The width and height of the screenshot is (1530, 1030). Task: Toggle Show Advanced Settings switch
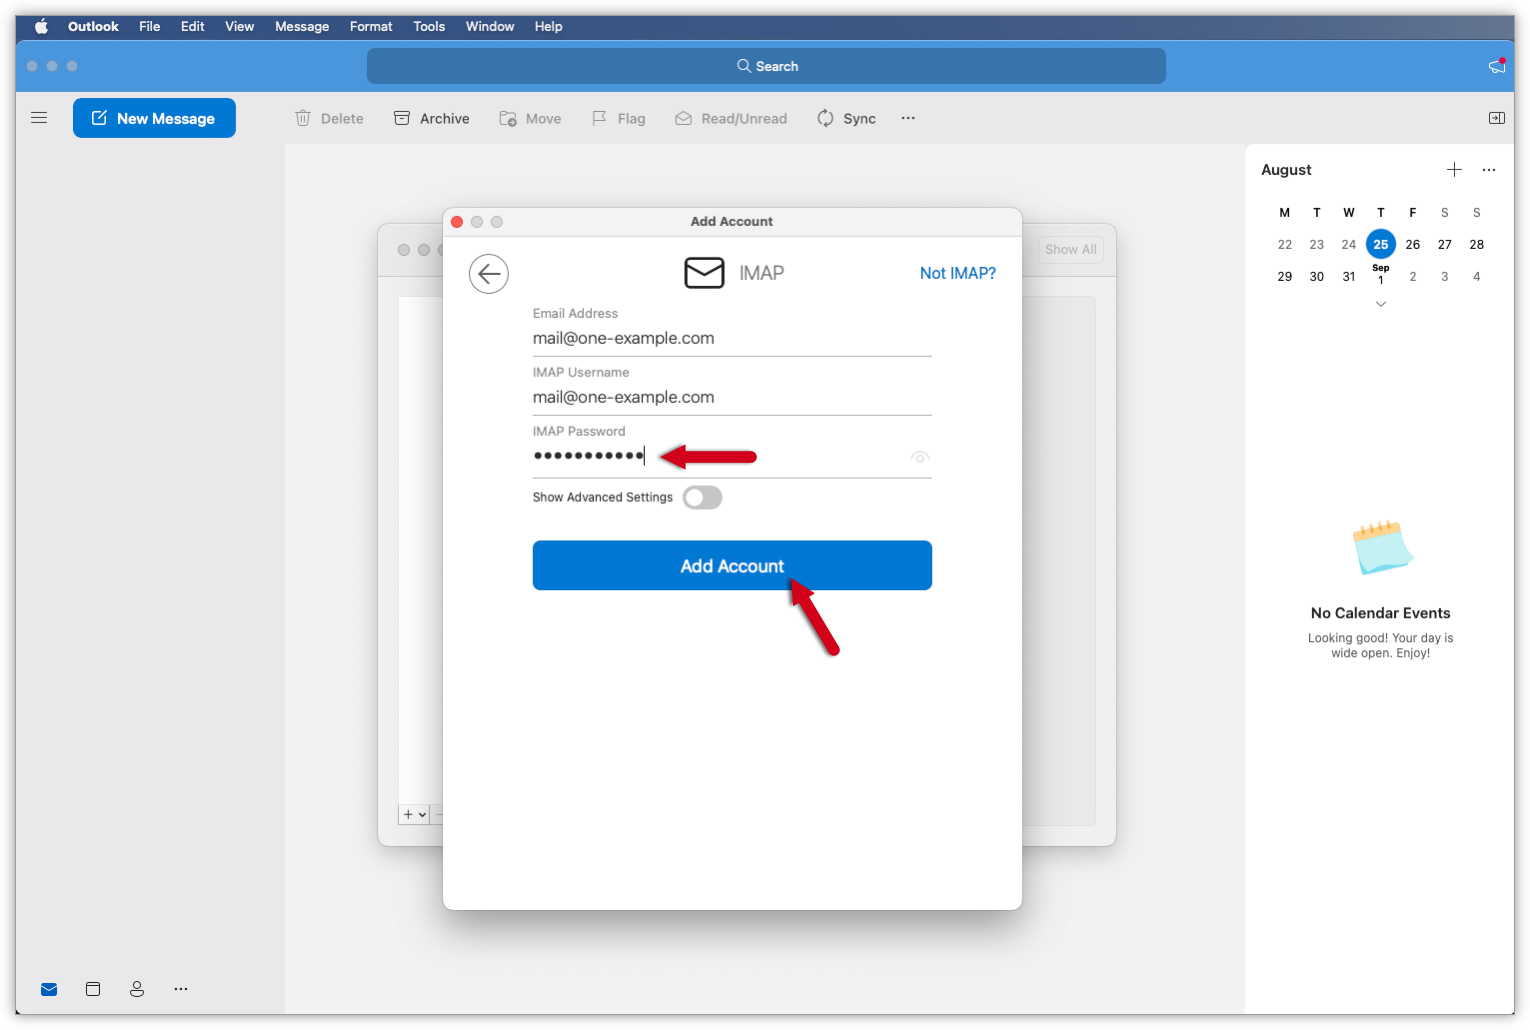[702, 498]
